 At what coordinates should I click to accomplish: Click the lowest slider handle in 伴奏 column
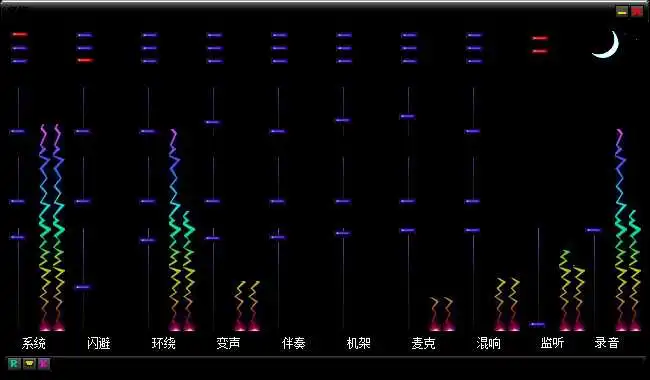pyautogui.click(x=277, y=237)
